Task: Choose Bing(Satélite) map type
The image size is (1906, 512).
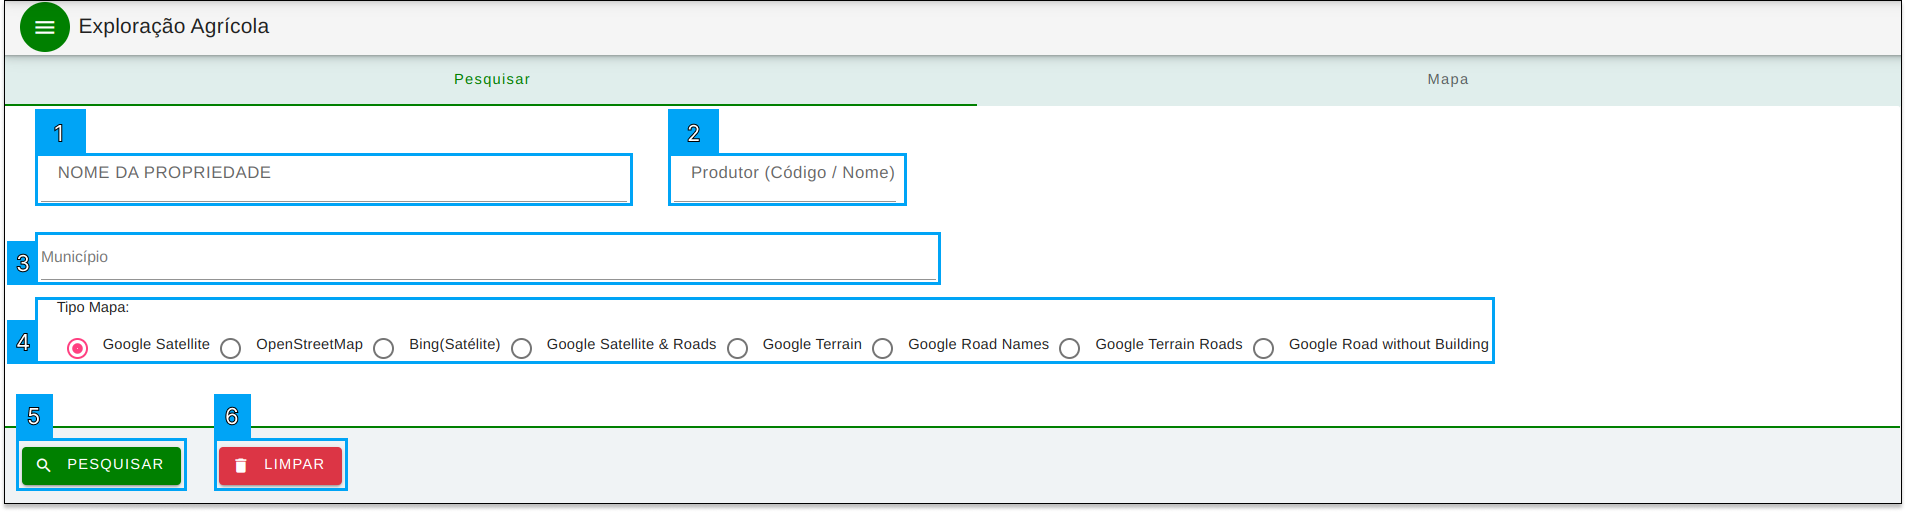Action: pyautogui.click(x=384, y=348)
